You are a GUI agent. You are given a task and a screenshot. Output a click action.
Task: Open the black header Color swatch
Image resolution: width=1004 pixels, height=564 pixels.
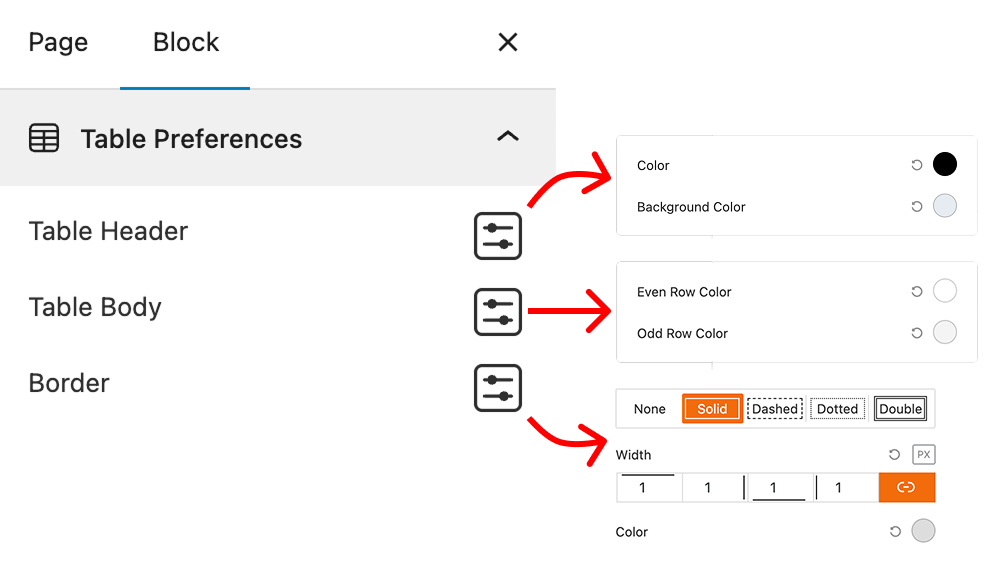[945, 165]
